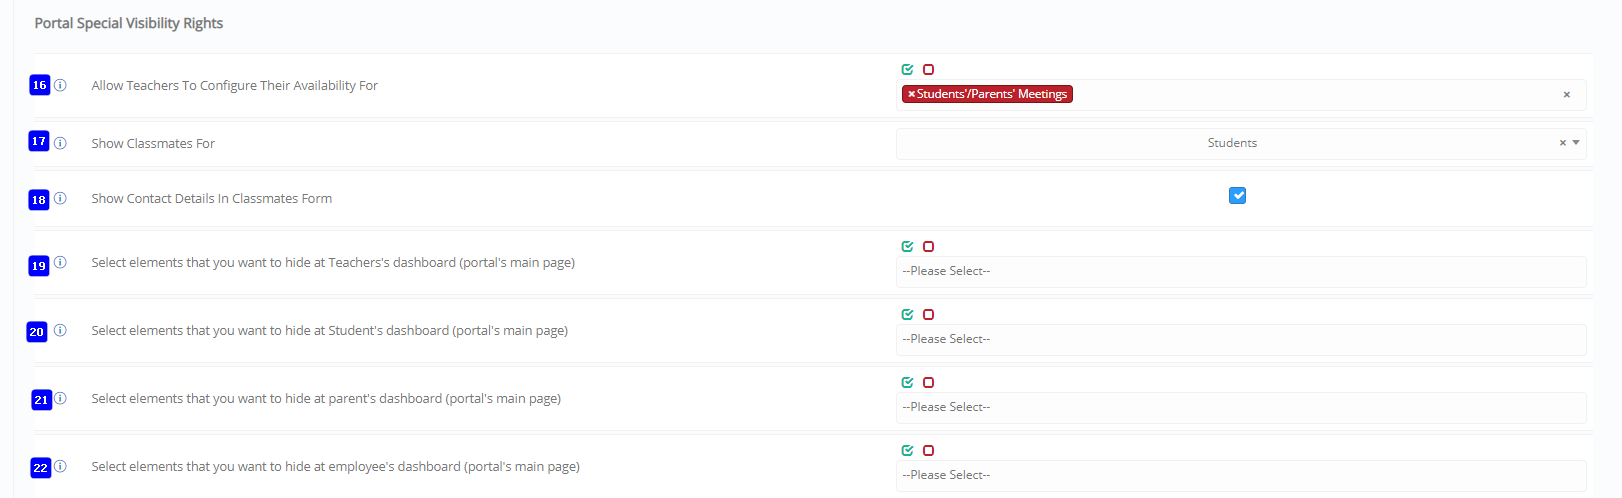Open info icon beside Show Classmates For

60,143
